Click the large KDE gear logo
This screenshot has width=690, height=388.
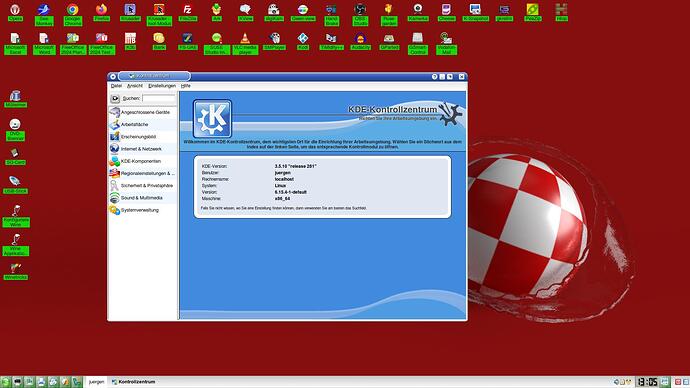[212, 119]
